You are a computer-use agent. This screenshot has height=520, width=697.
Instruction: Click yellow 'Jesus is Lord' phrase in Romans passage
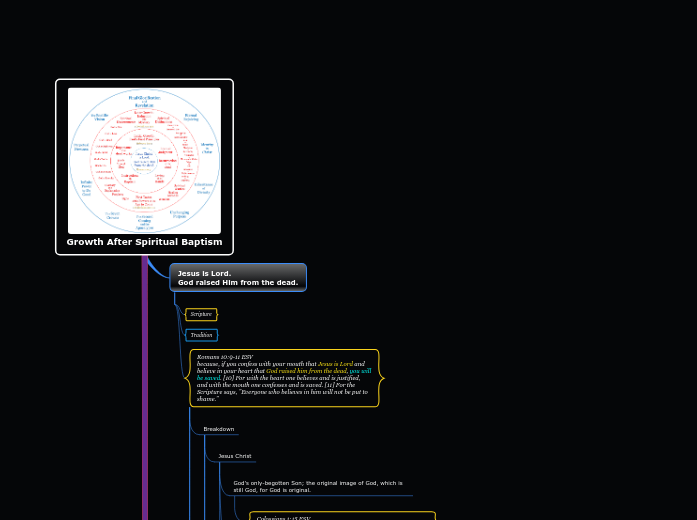click(335, 364)
